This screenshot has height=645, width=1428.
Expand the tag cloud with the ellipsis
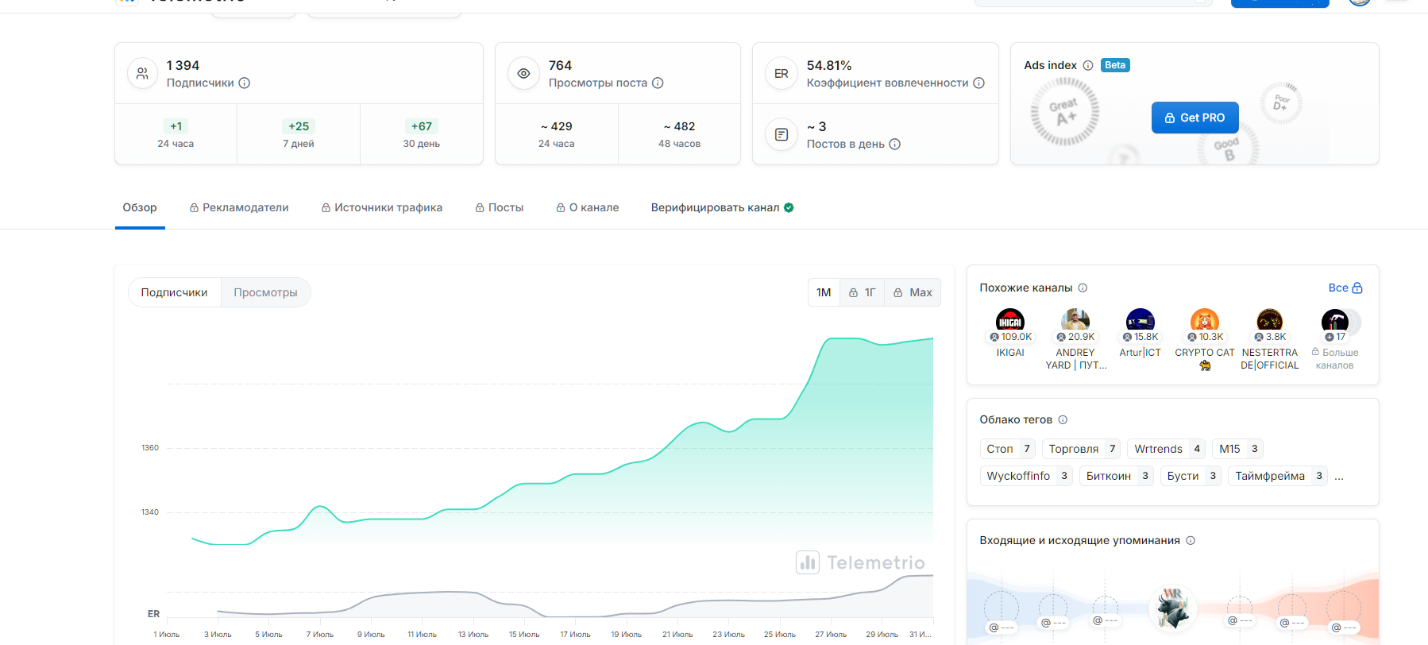1339,476
